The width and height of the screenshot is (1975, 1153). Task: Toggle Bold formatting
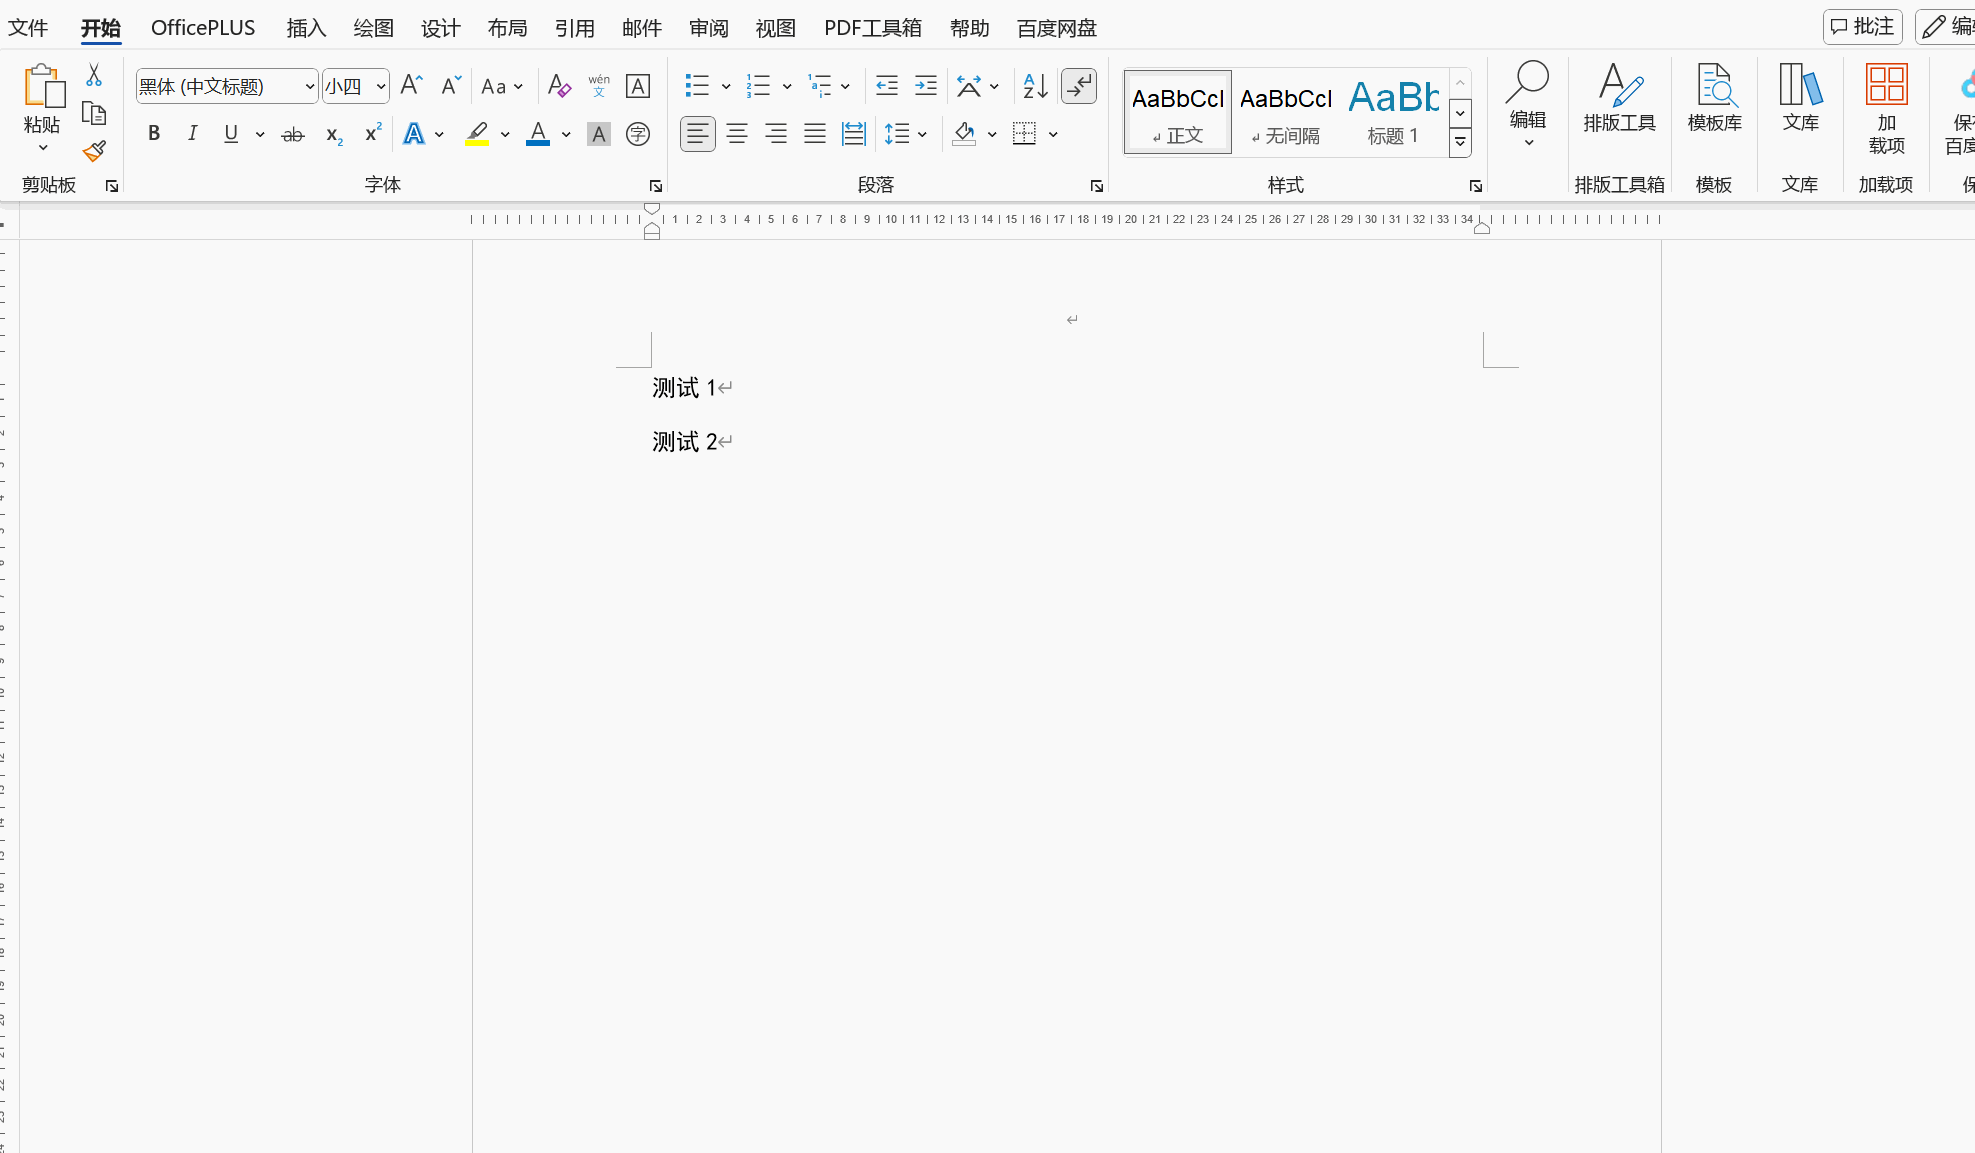point(154,134)
